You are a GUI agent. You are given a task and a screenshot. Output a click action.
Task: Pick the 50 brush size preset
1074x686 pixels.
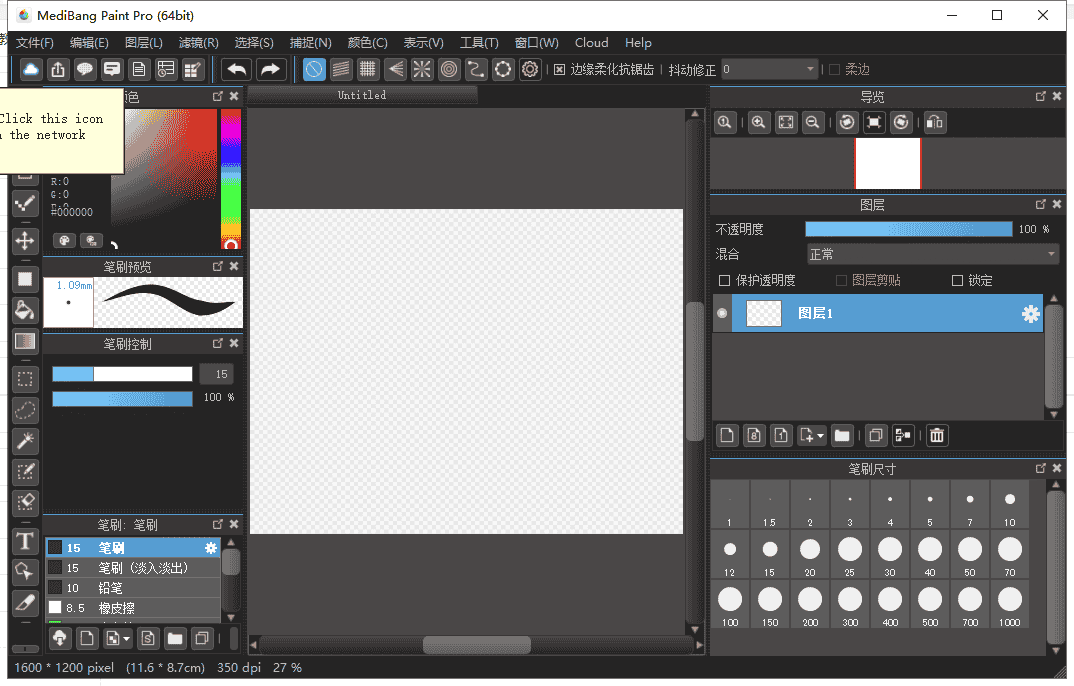coord(970,554)
